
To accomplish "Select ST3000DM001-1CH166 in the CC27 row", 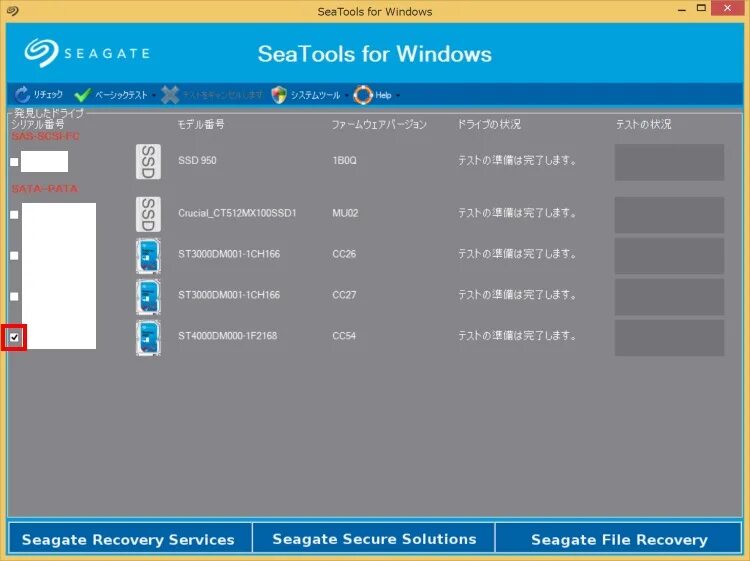I will (x=229, y=295).
